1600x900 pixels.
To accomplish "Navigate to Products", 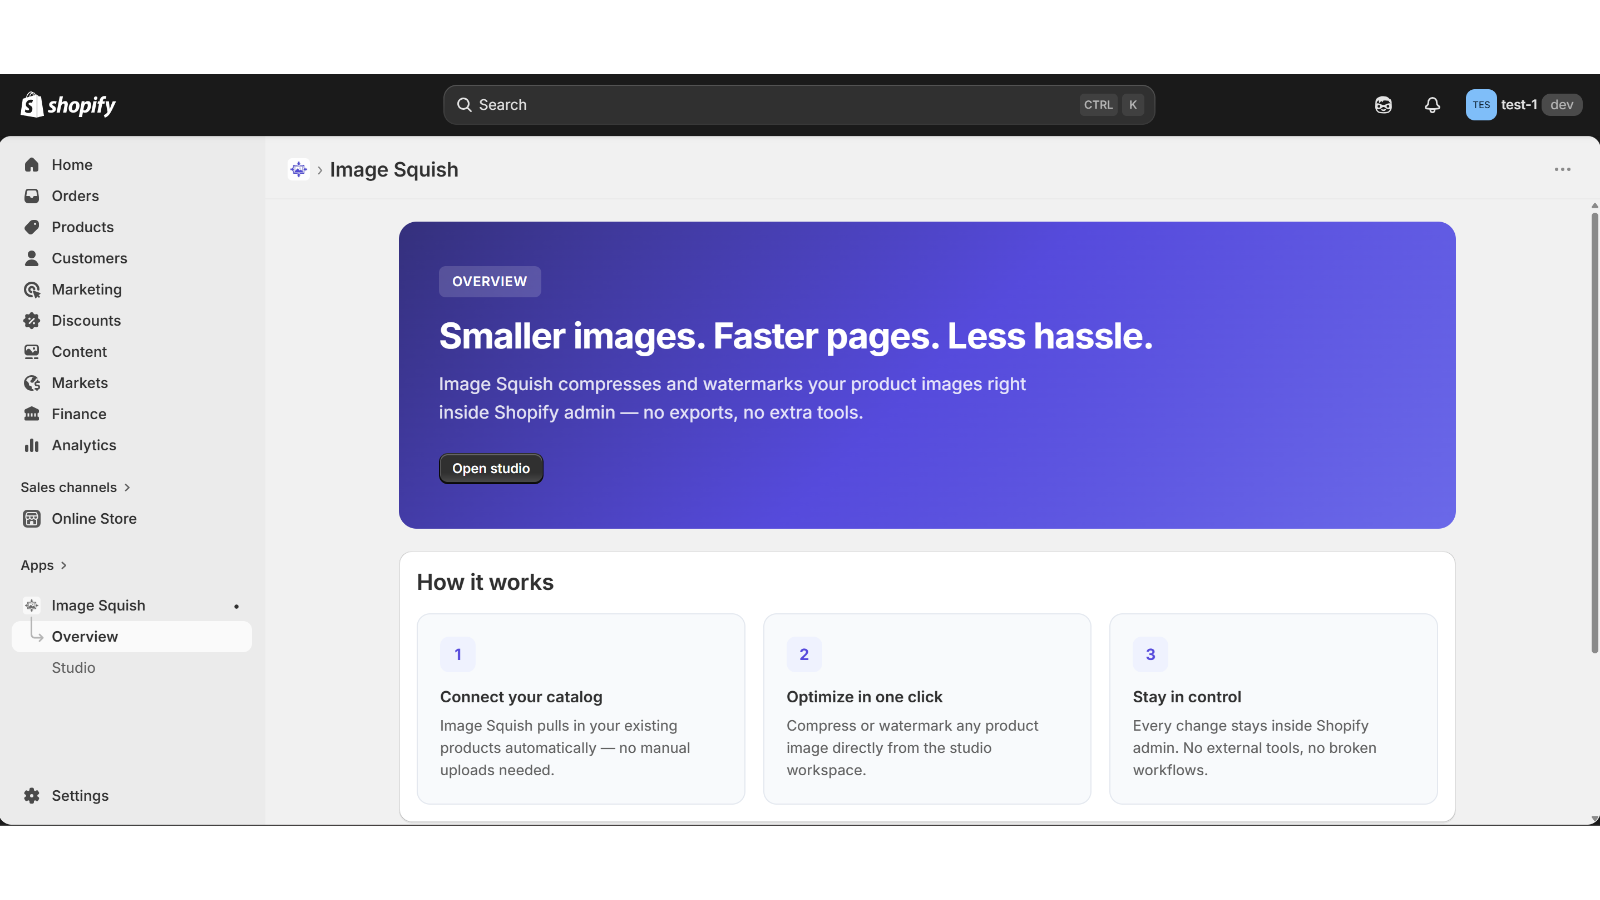I will pos(132,227).
